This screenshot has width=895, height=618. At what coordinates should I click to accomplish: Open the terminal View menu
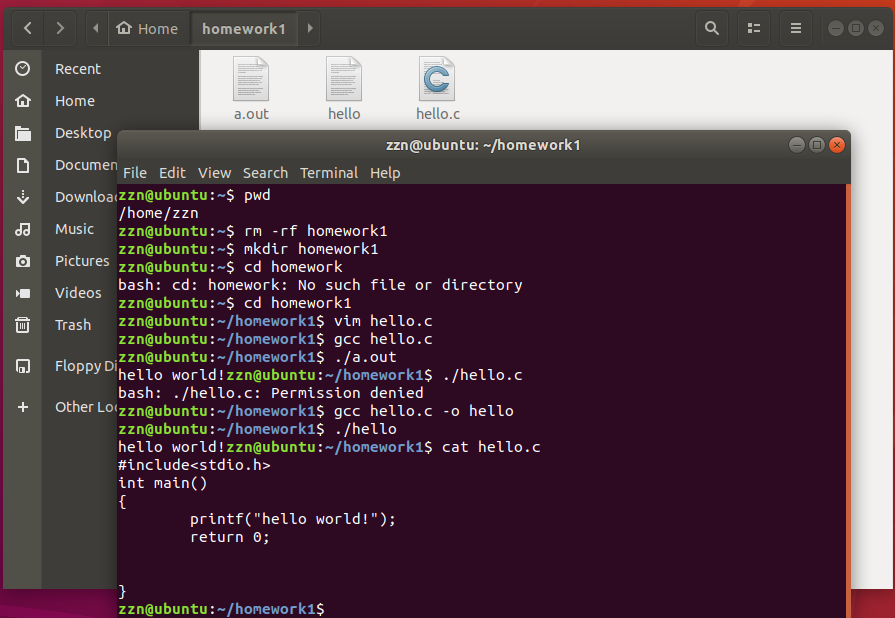click(x=215, y=173)
